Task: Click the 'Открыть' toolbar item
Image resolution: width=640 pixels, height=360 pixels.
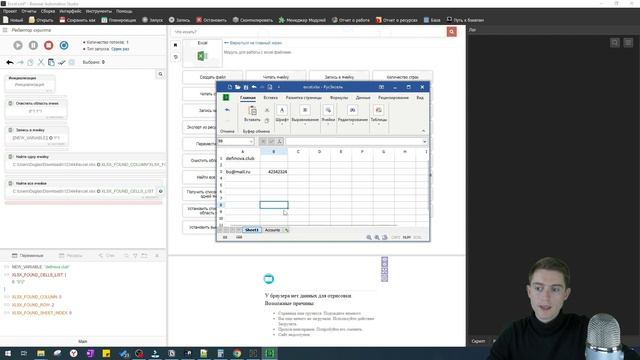Action: (41, 20)
